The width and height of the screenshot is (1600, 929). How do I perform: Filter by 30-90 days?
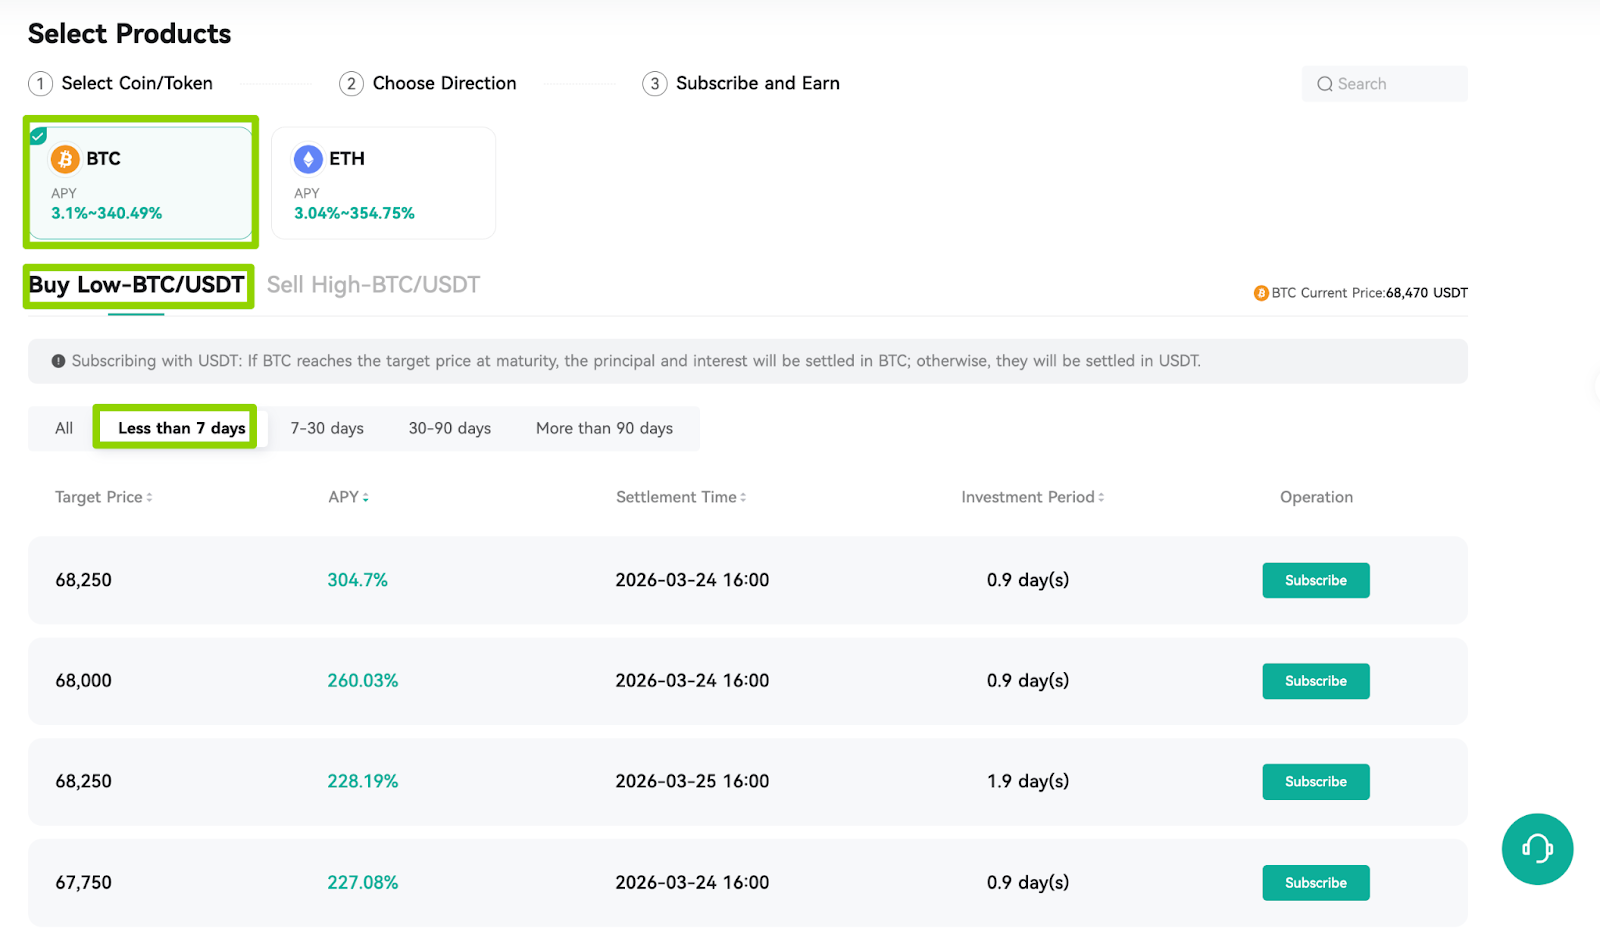(450, 428)
